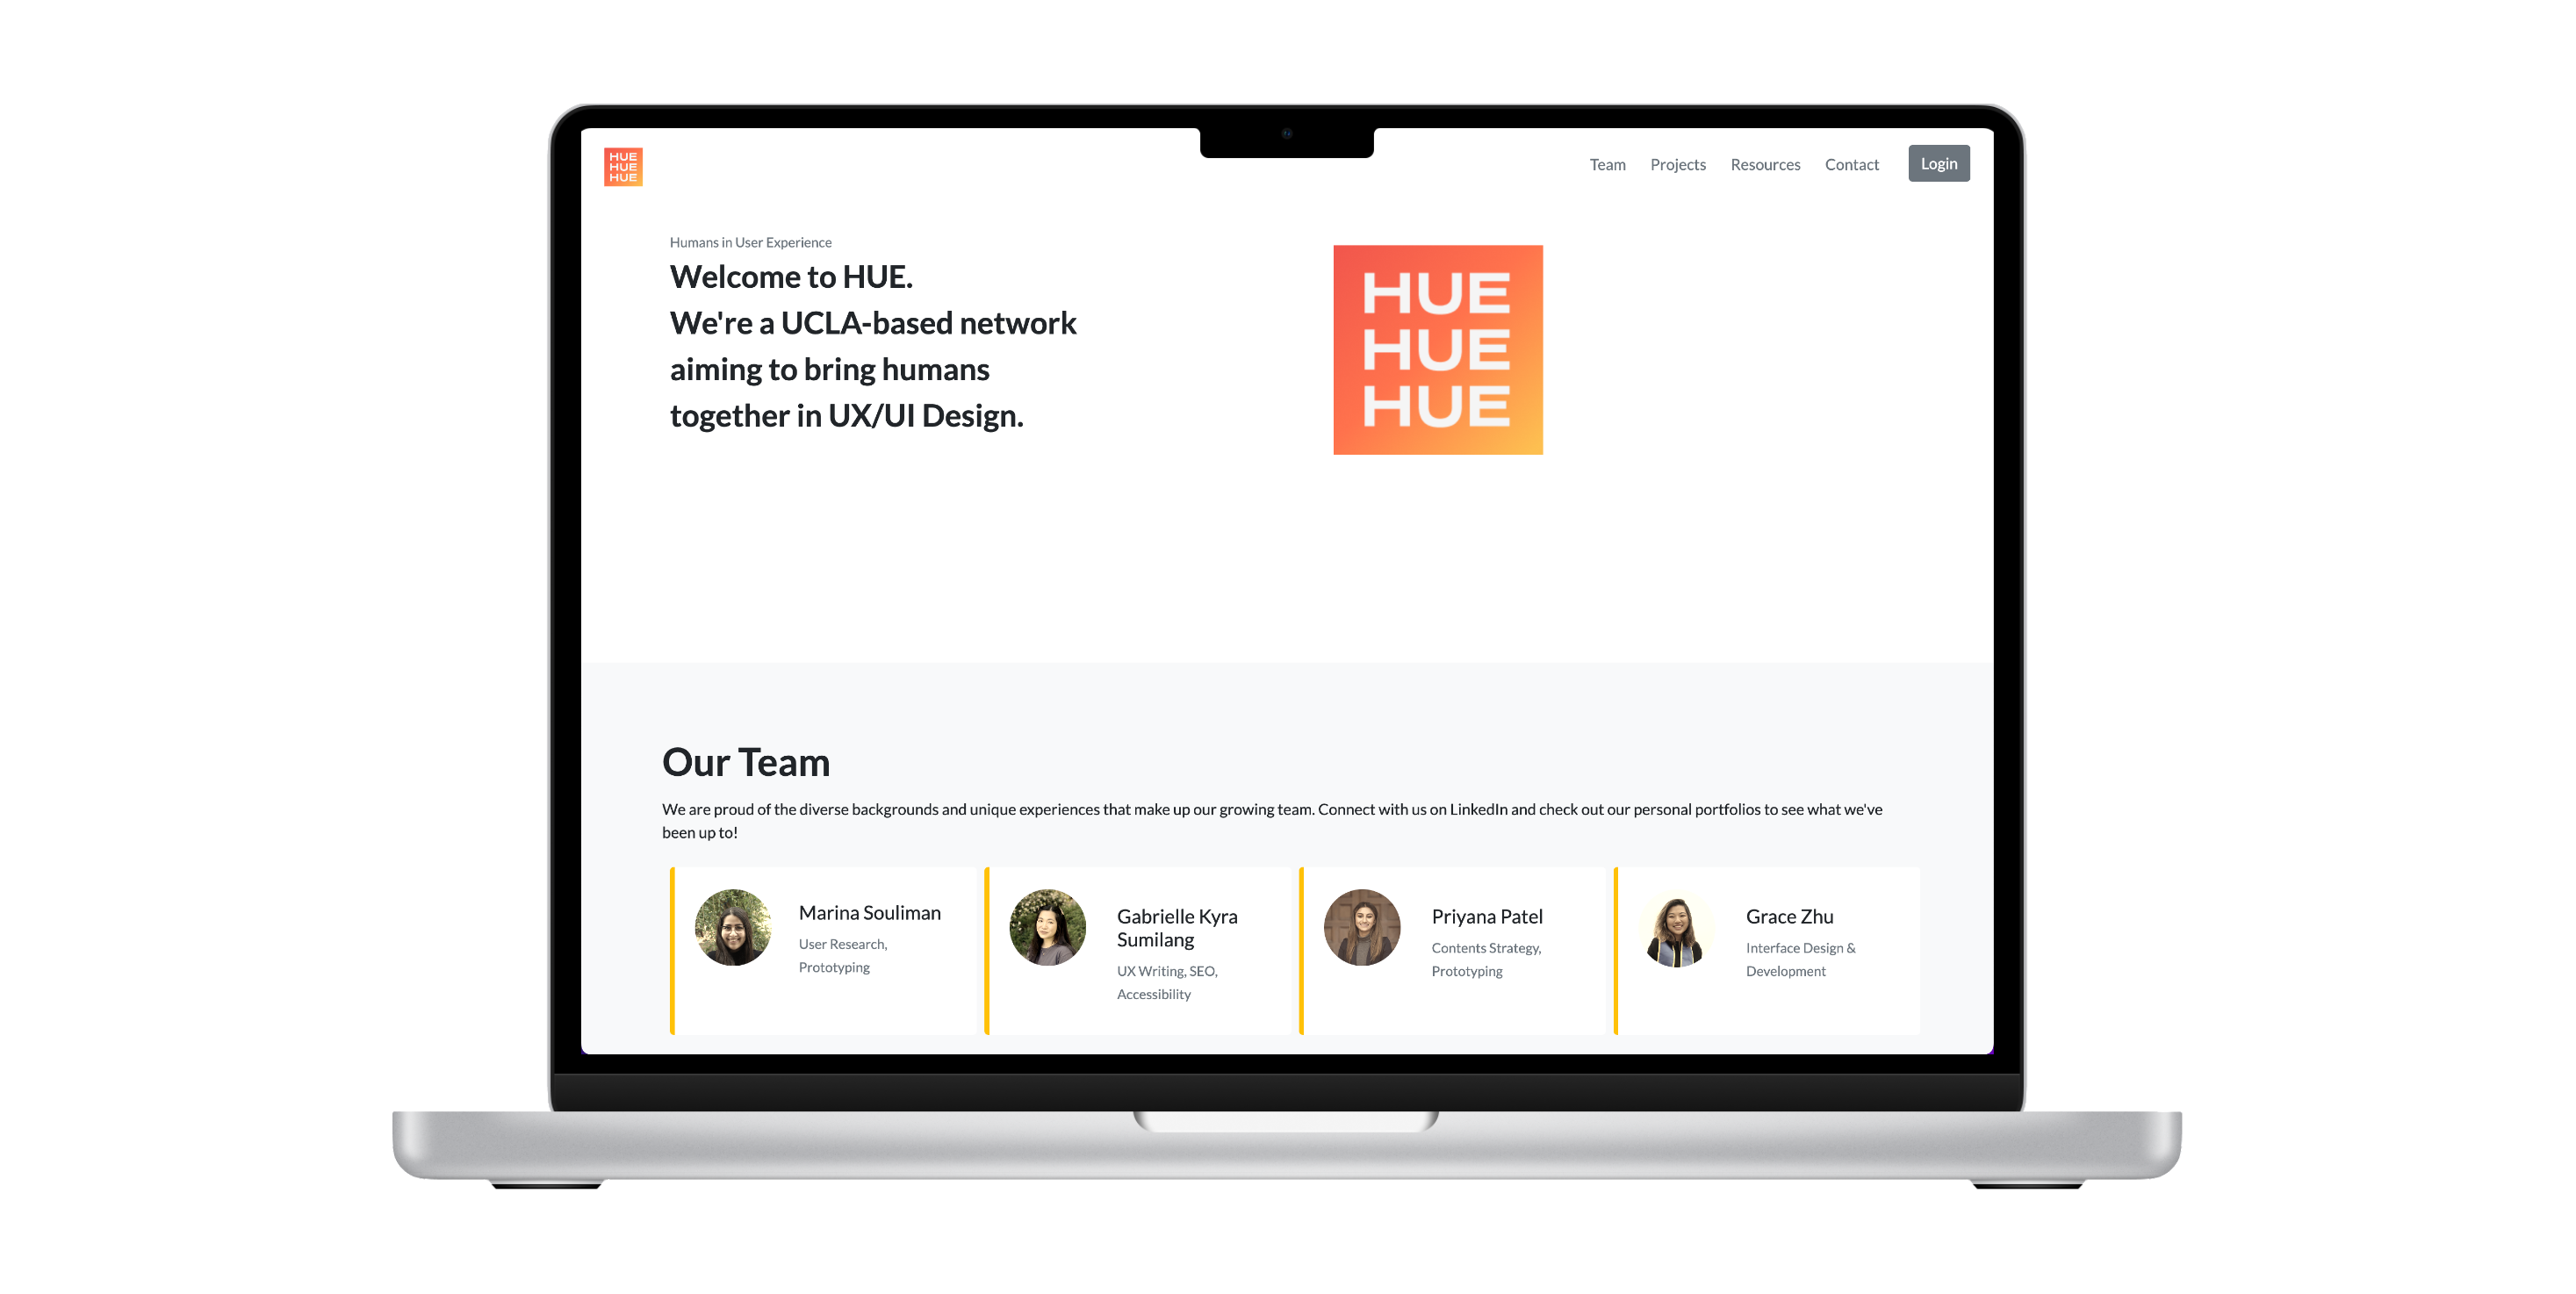Click the Contact navigation link
Viewport: 2576px width, 1294px height.
coord(1850,162)
